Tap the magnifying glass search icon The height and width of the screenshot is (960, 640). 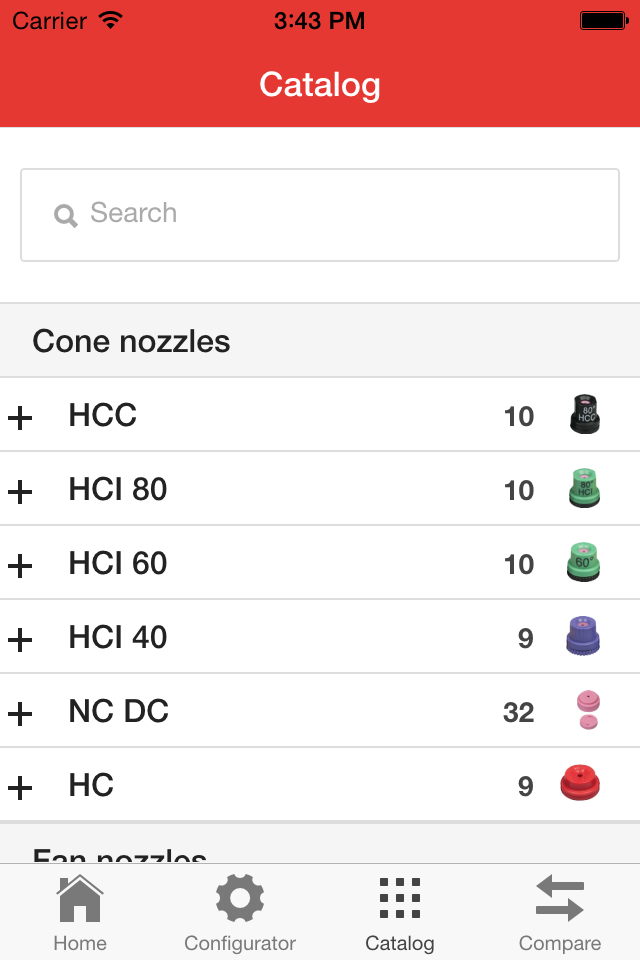click(66, 215)
